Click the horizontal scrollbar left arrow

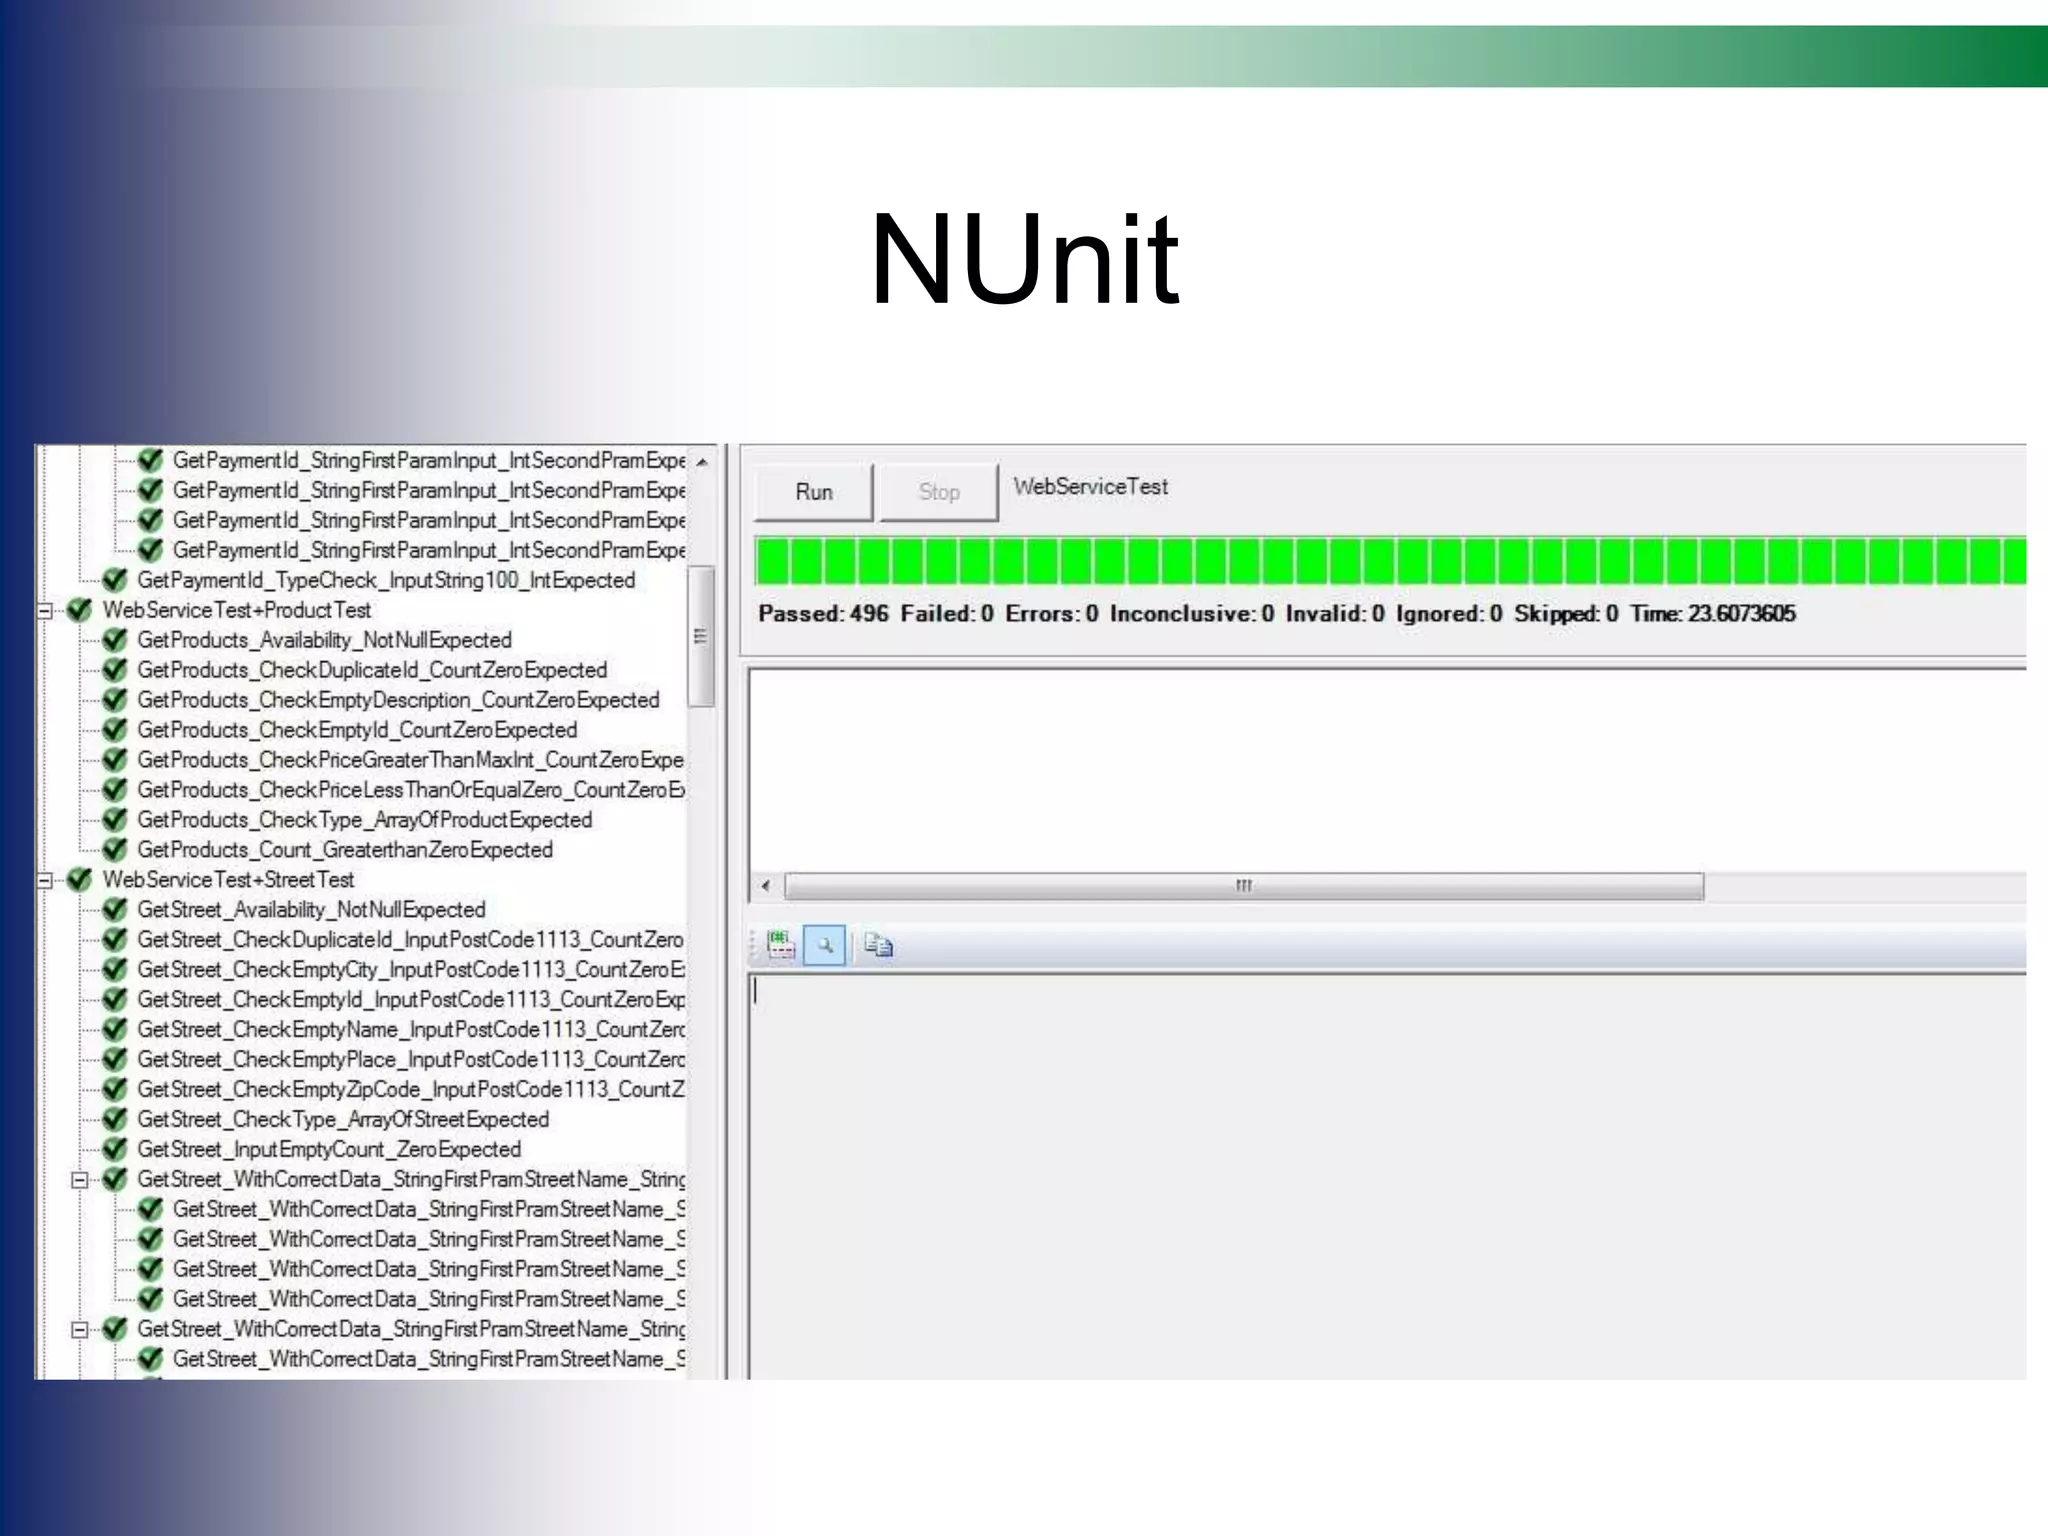coord(766,886)
